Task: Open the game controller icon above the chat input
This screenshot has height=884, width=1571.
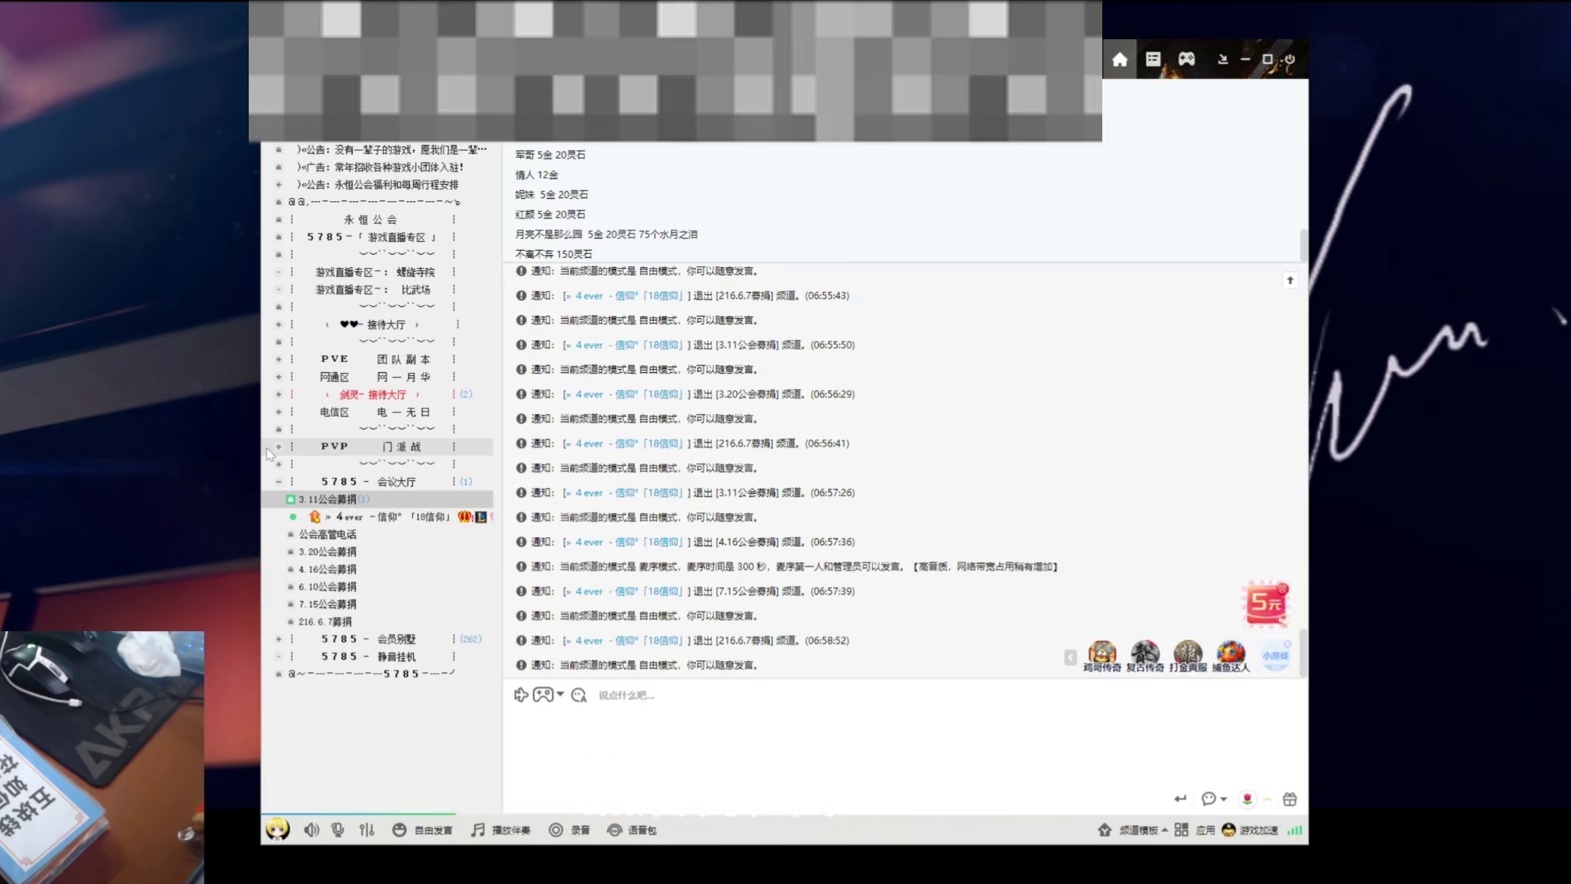Action: (x=543, y=695)
